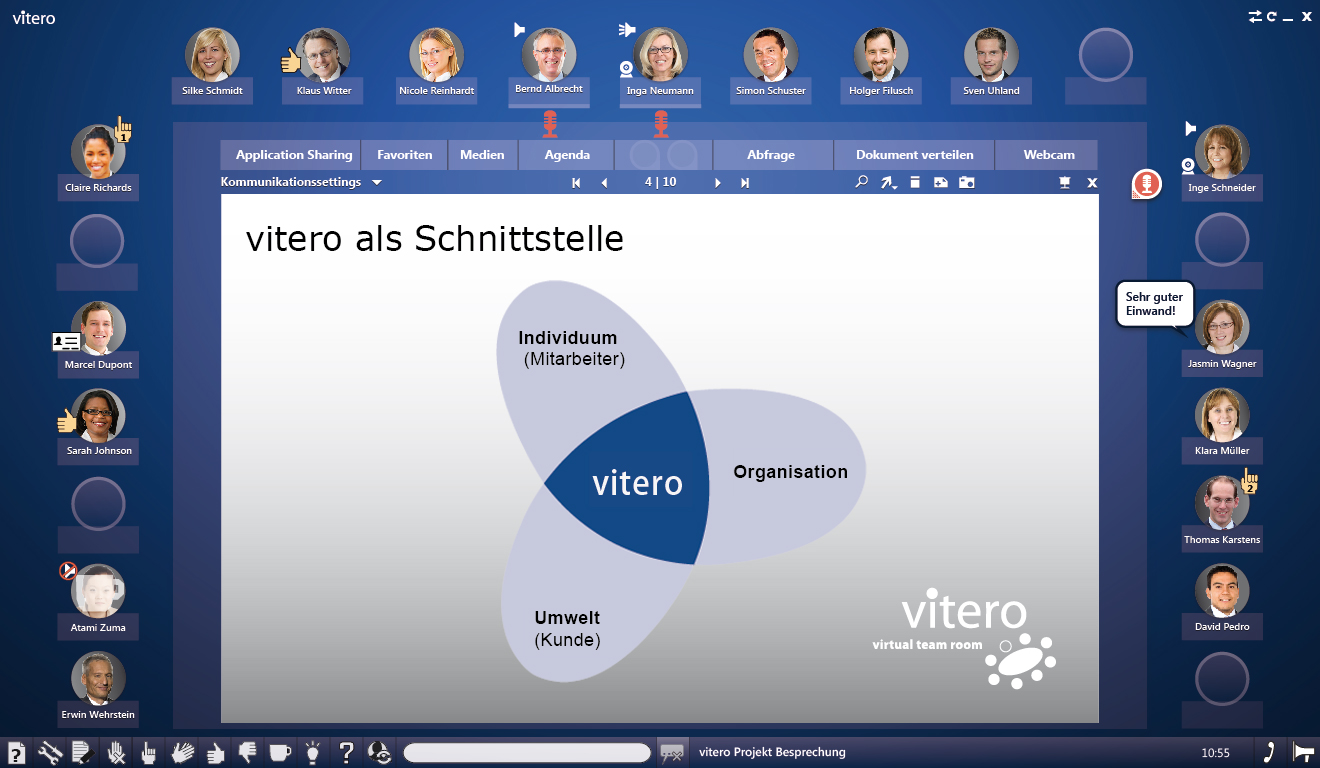Click the question mark icon in bottom bar

click(x=346, y=752)
